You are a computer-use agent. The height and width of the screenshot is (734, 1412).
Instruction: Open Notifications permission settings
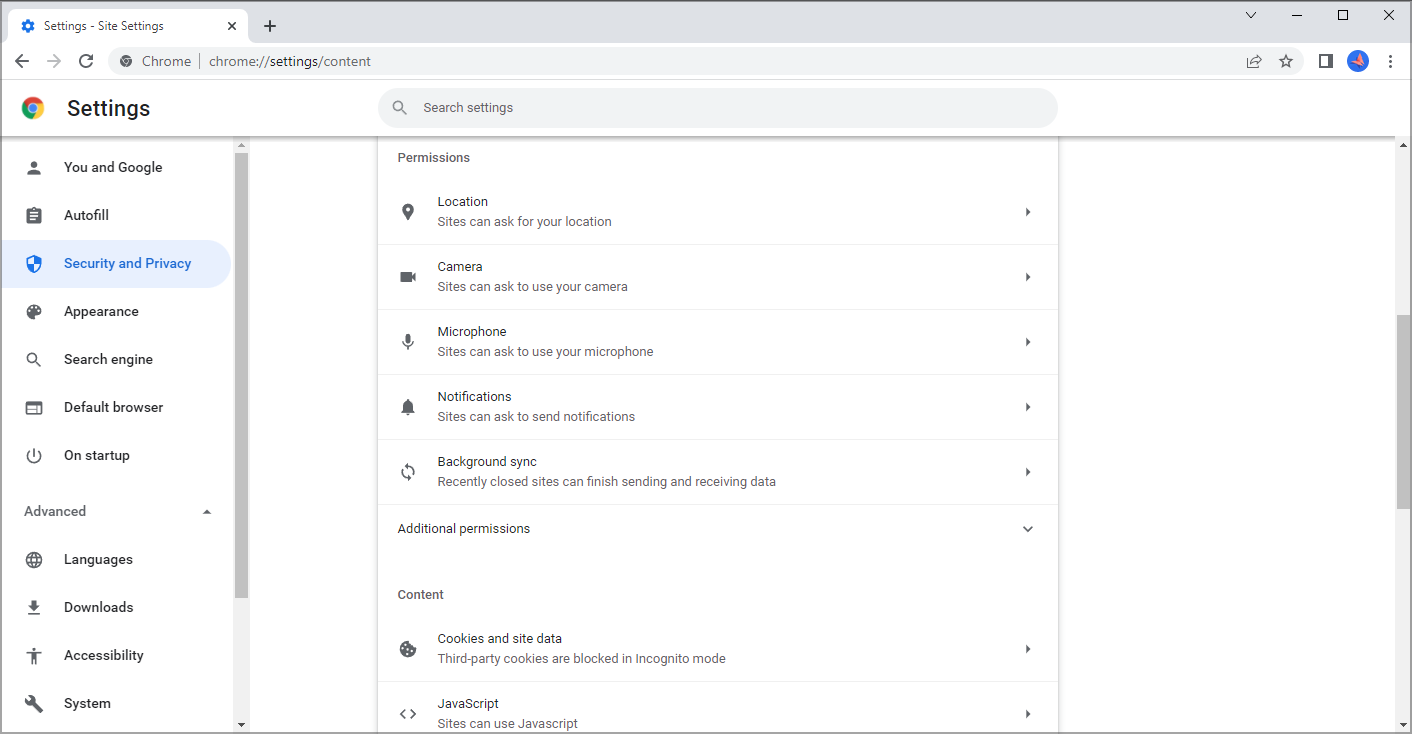click(x=717, y=407)
